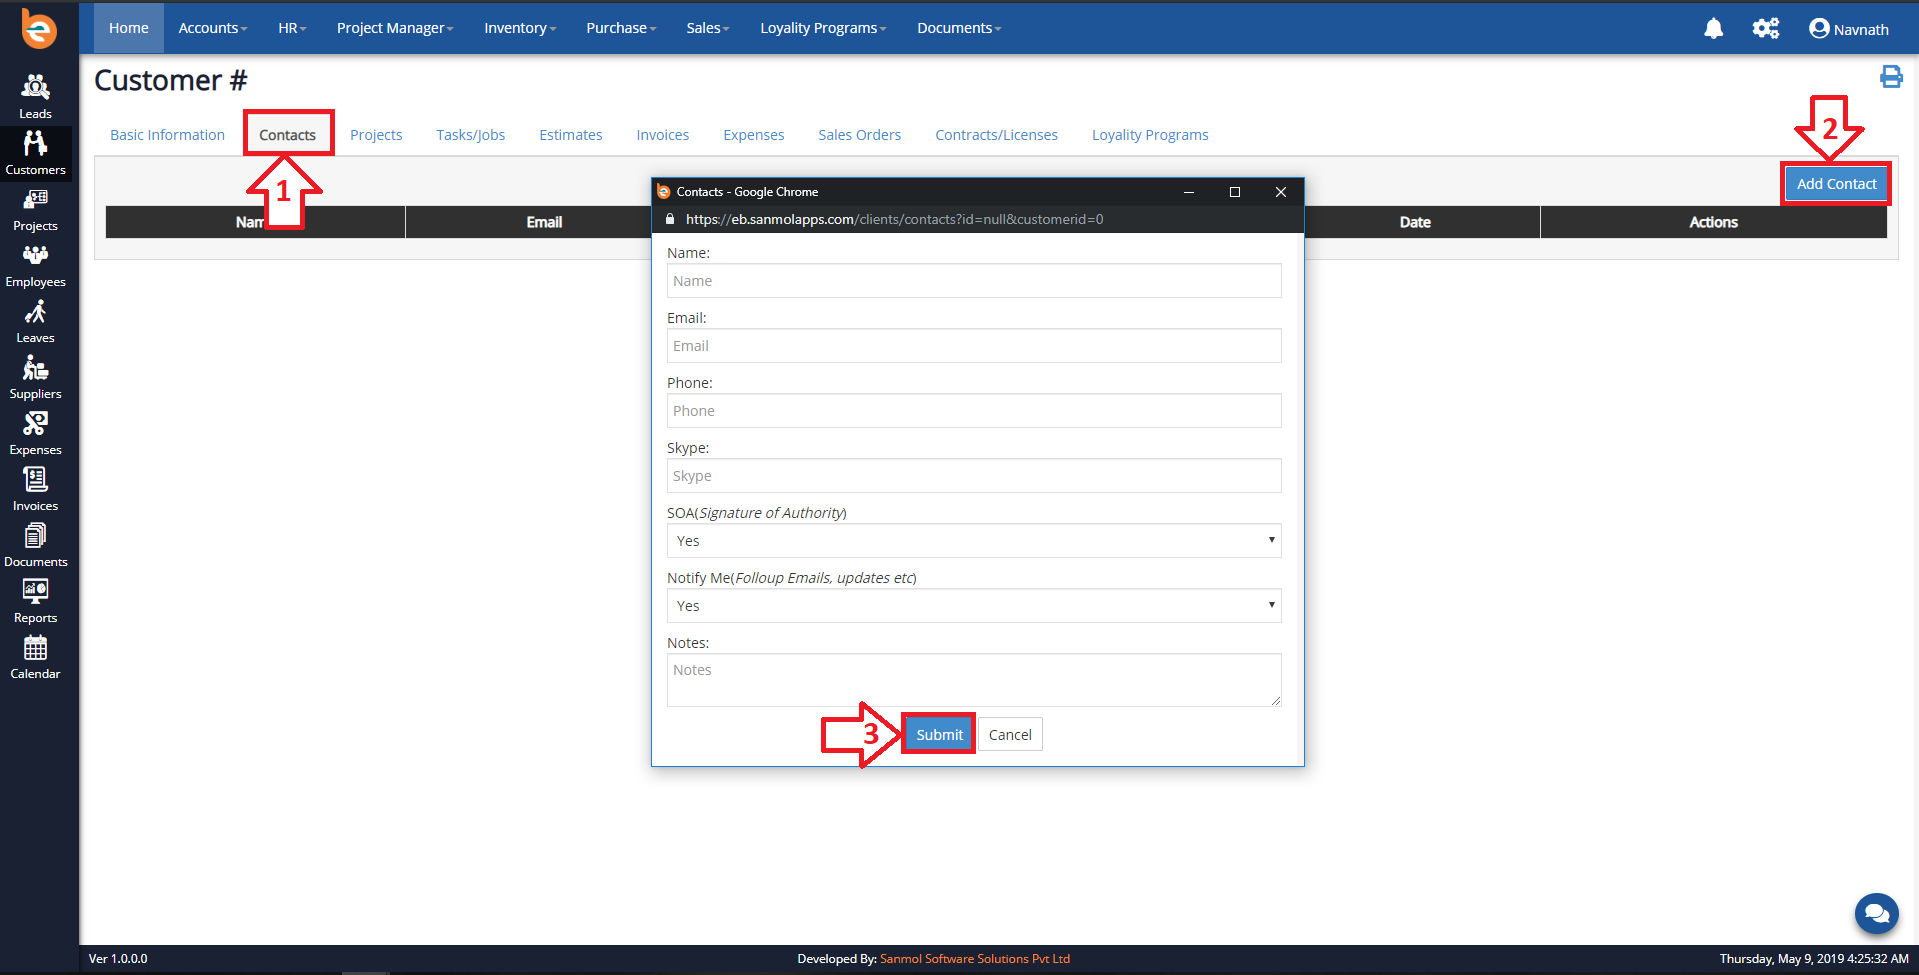
Task: Open the Navnath user profile menu
Action: 1849,29
